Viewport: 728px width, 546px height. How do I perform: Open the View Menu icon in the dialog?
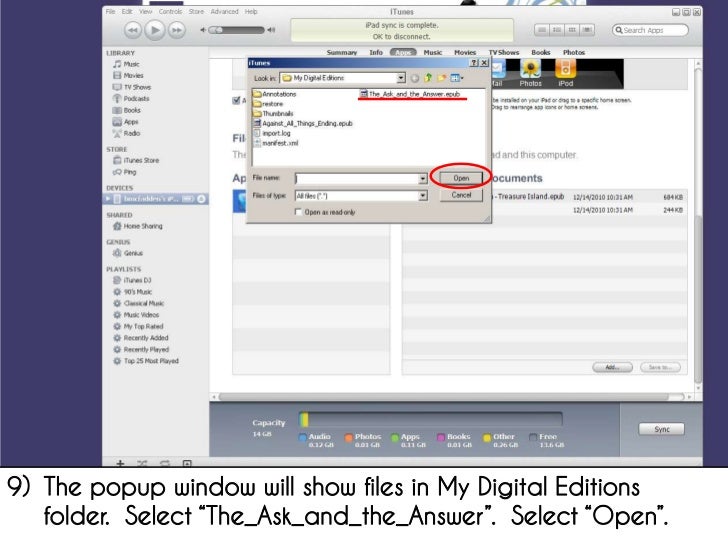(x=457, y=78)
